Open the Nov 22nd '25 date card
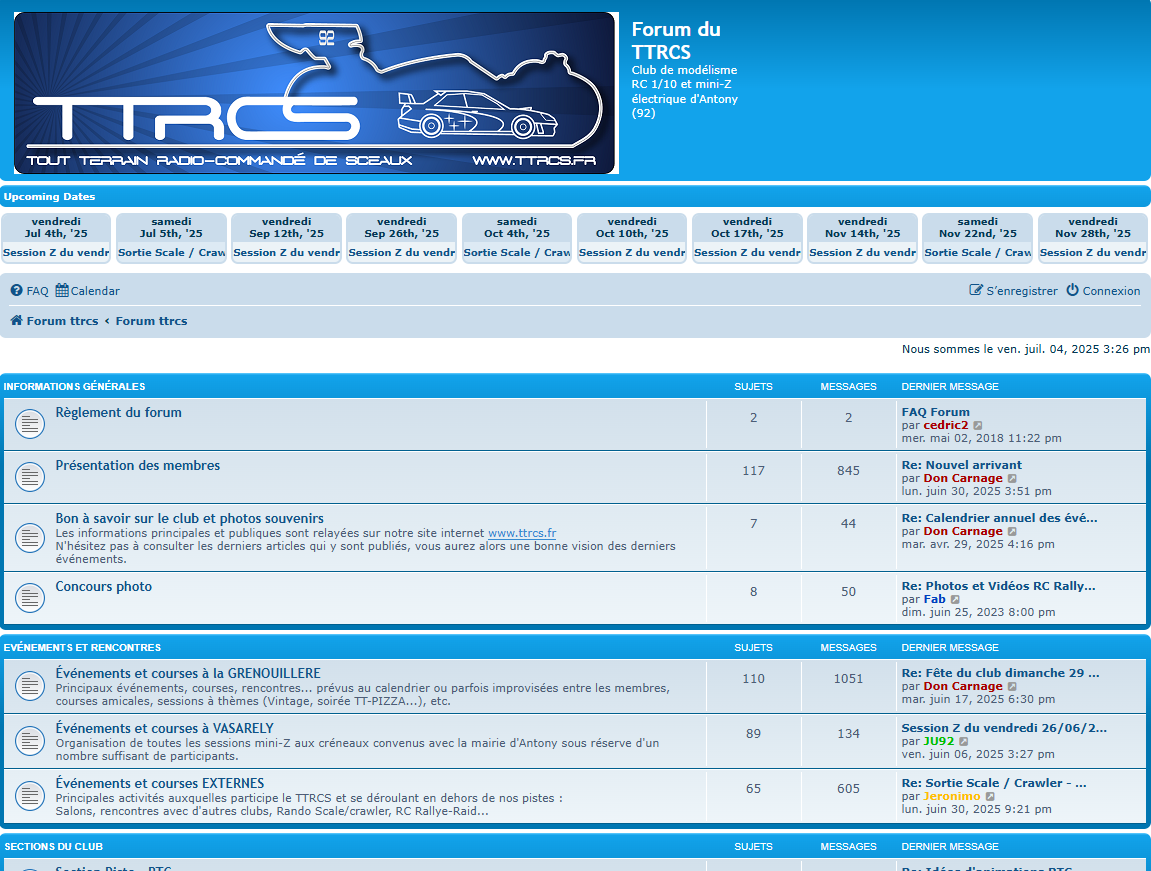 978,238
